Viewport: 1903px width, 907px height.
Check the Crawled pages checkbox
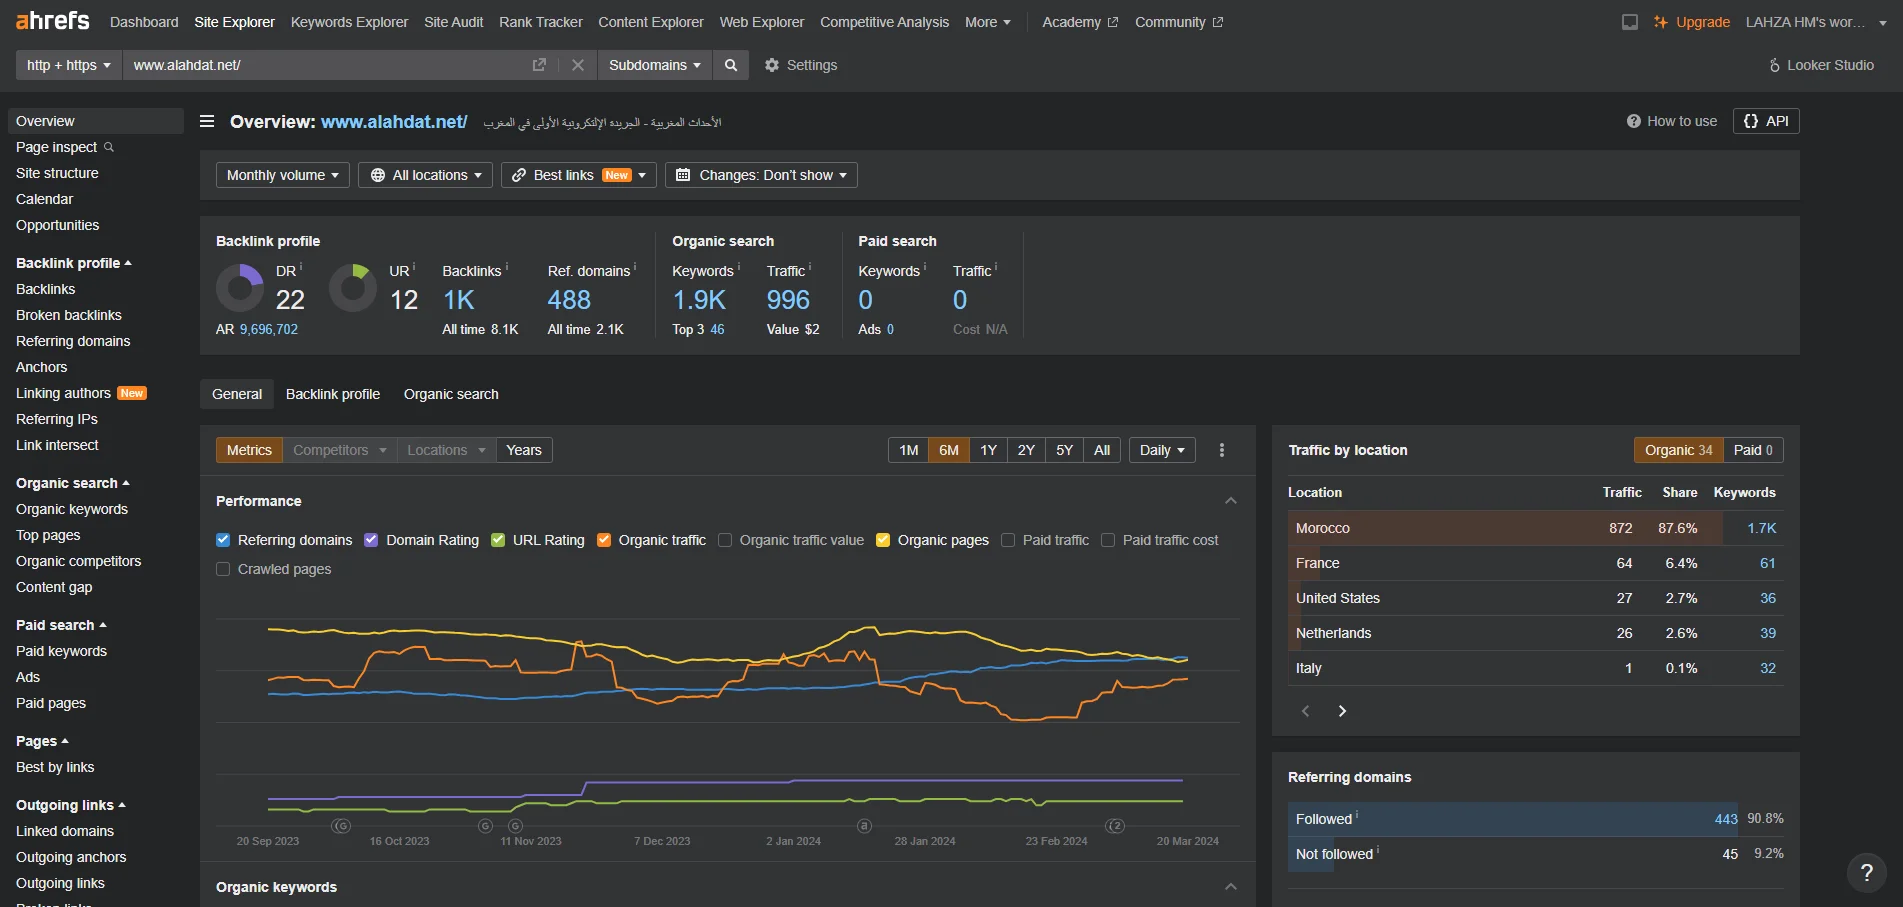click(223, 569)
